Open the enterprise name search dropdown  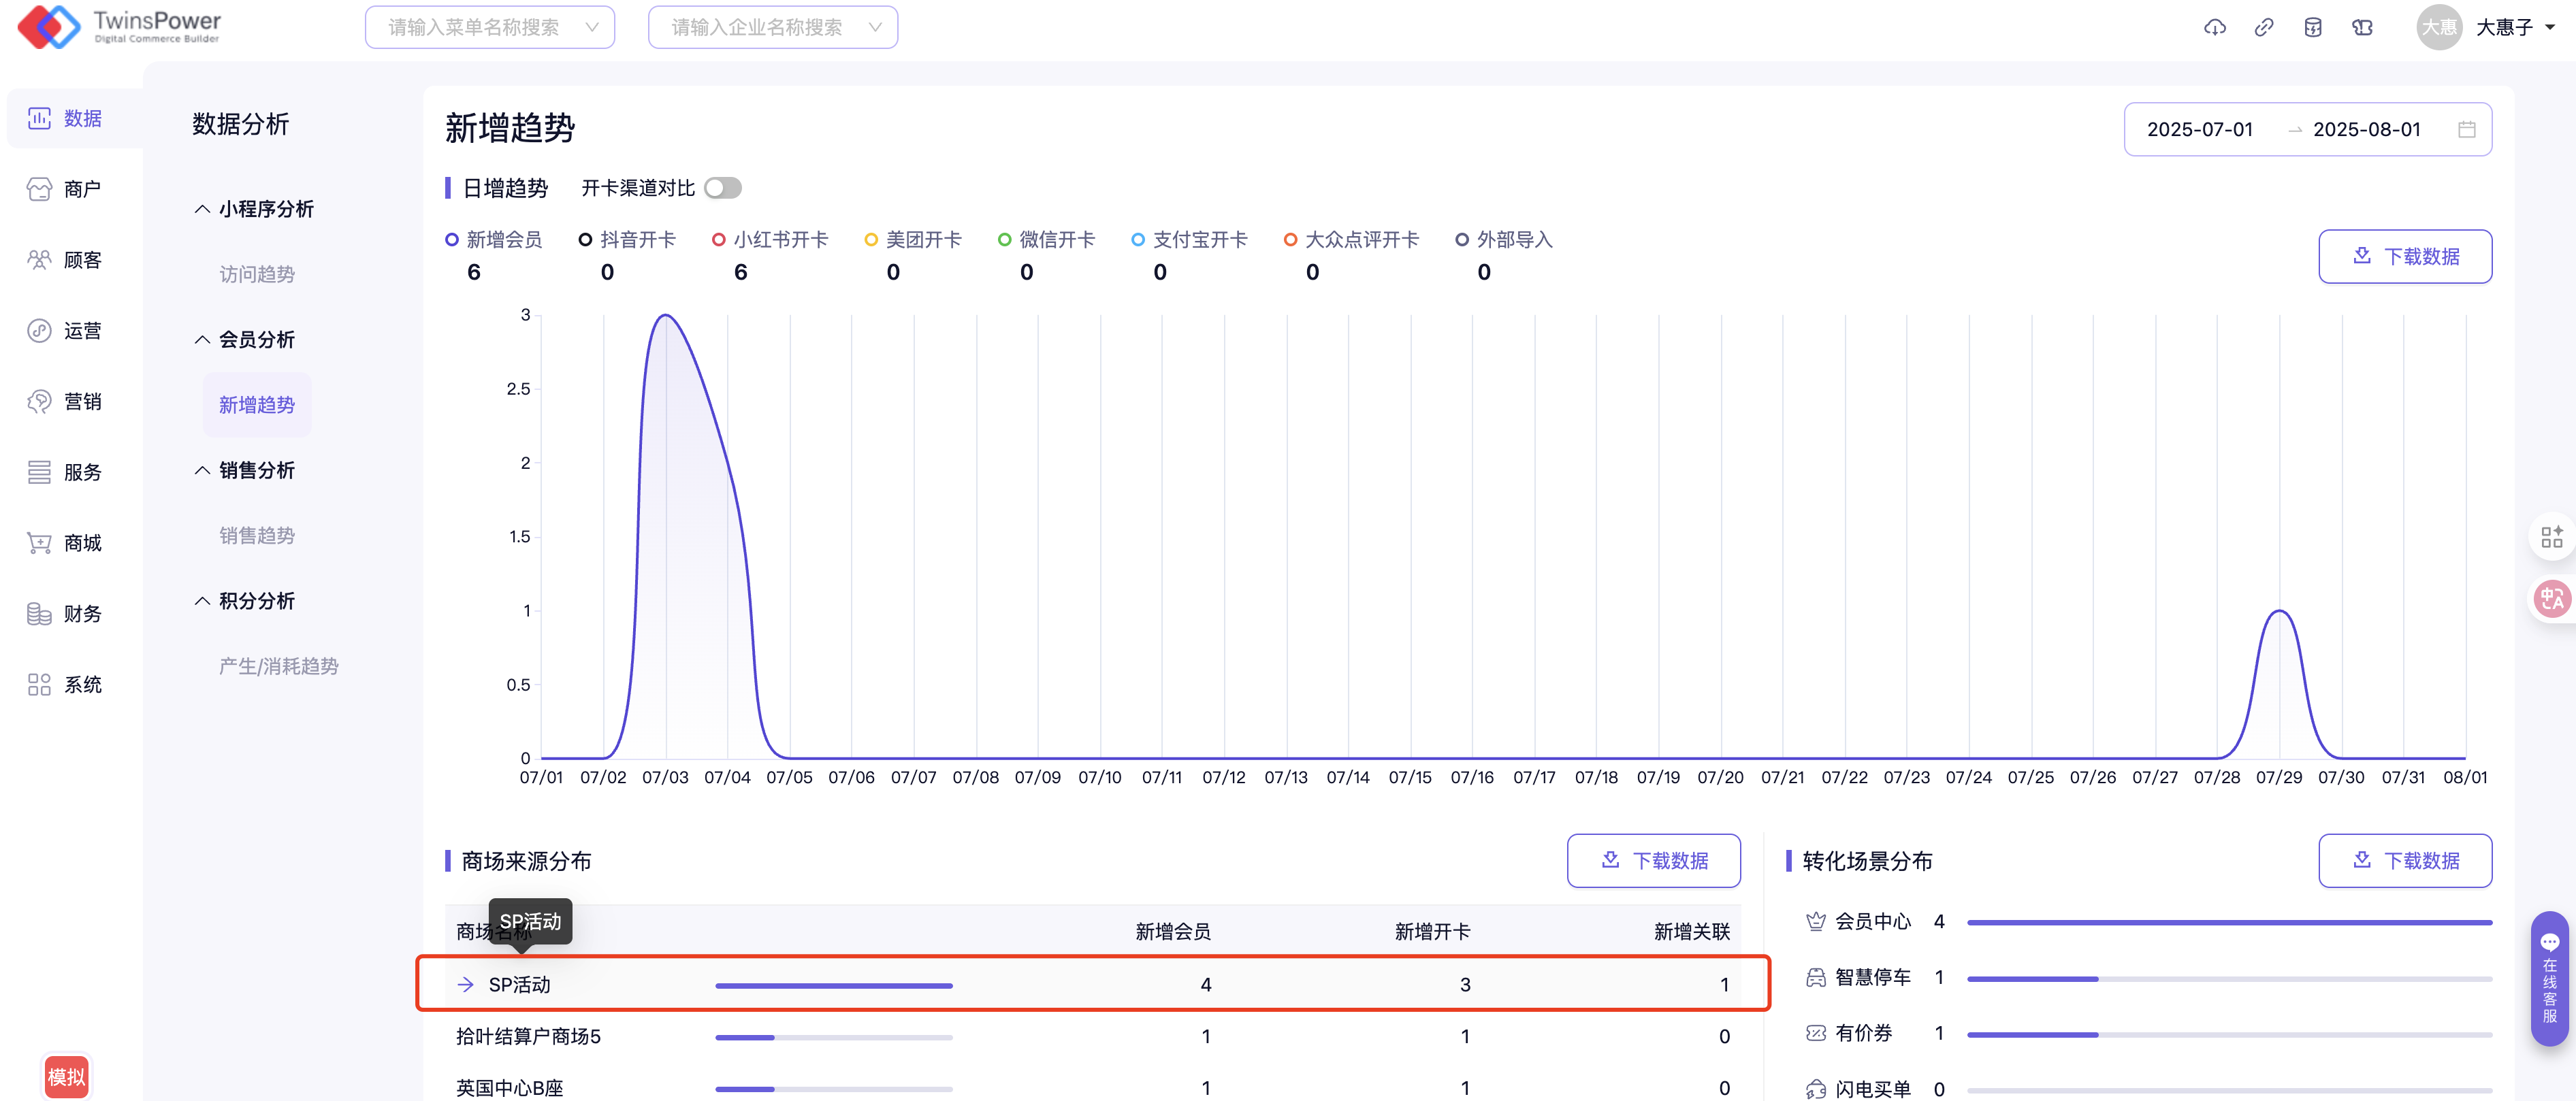point(772,27)
